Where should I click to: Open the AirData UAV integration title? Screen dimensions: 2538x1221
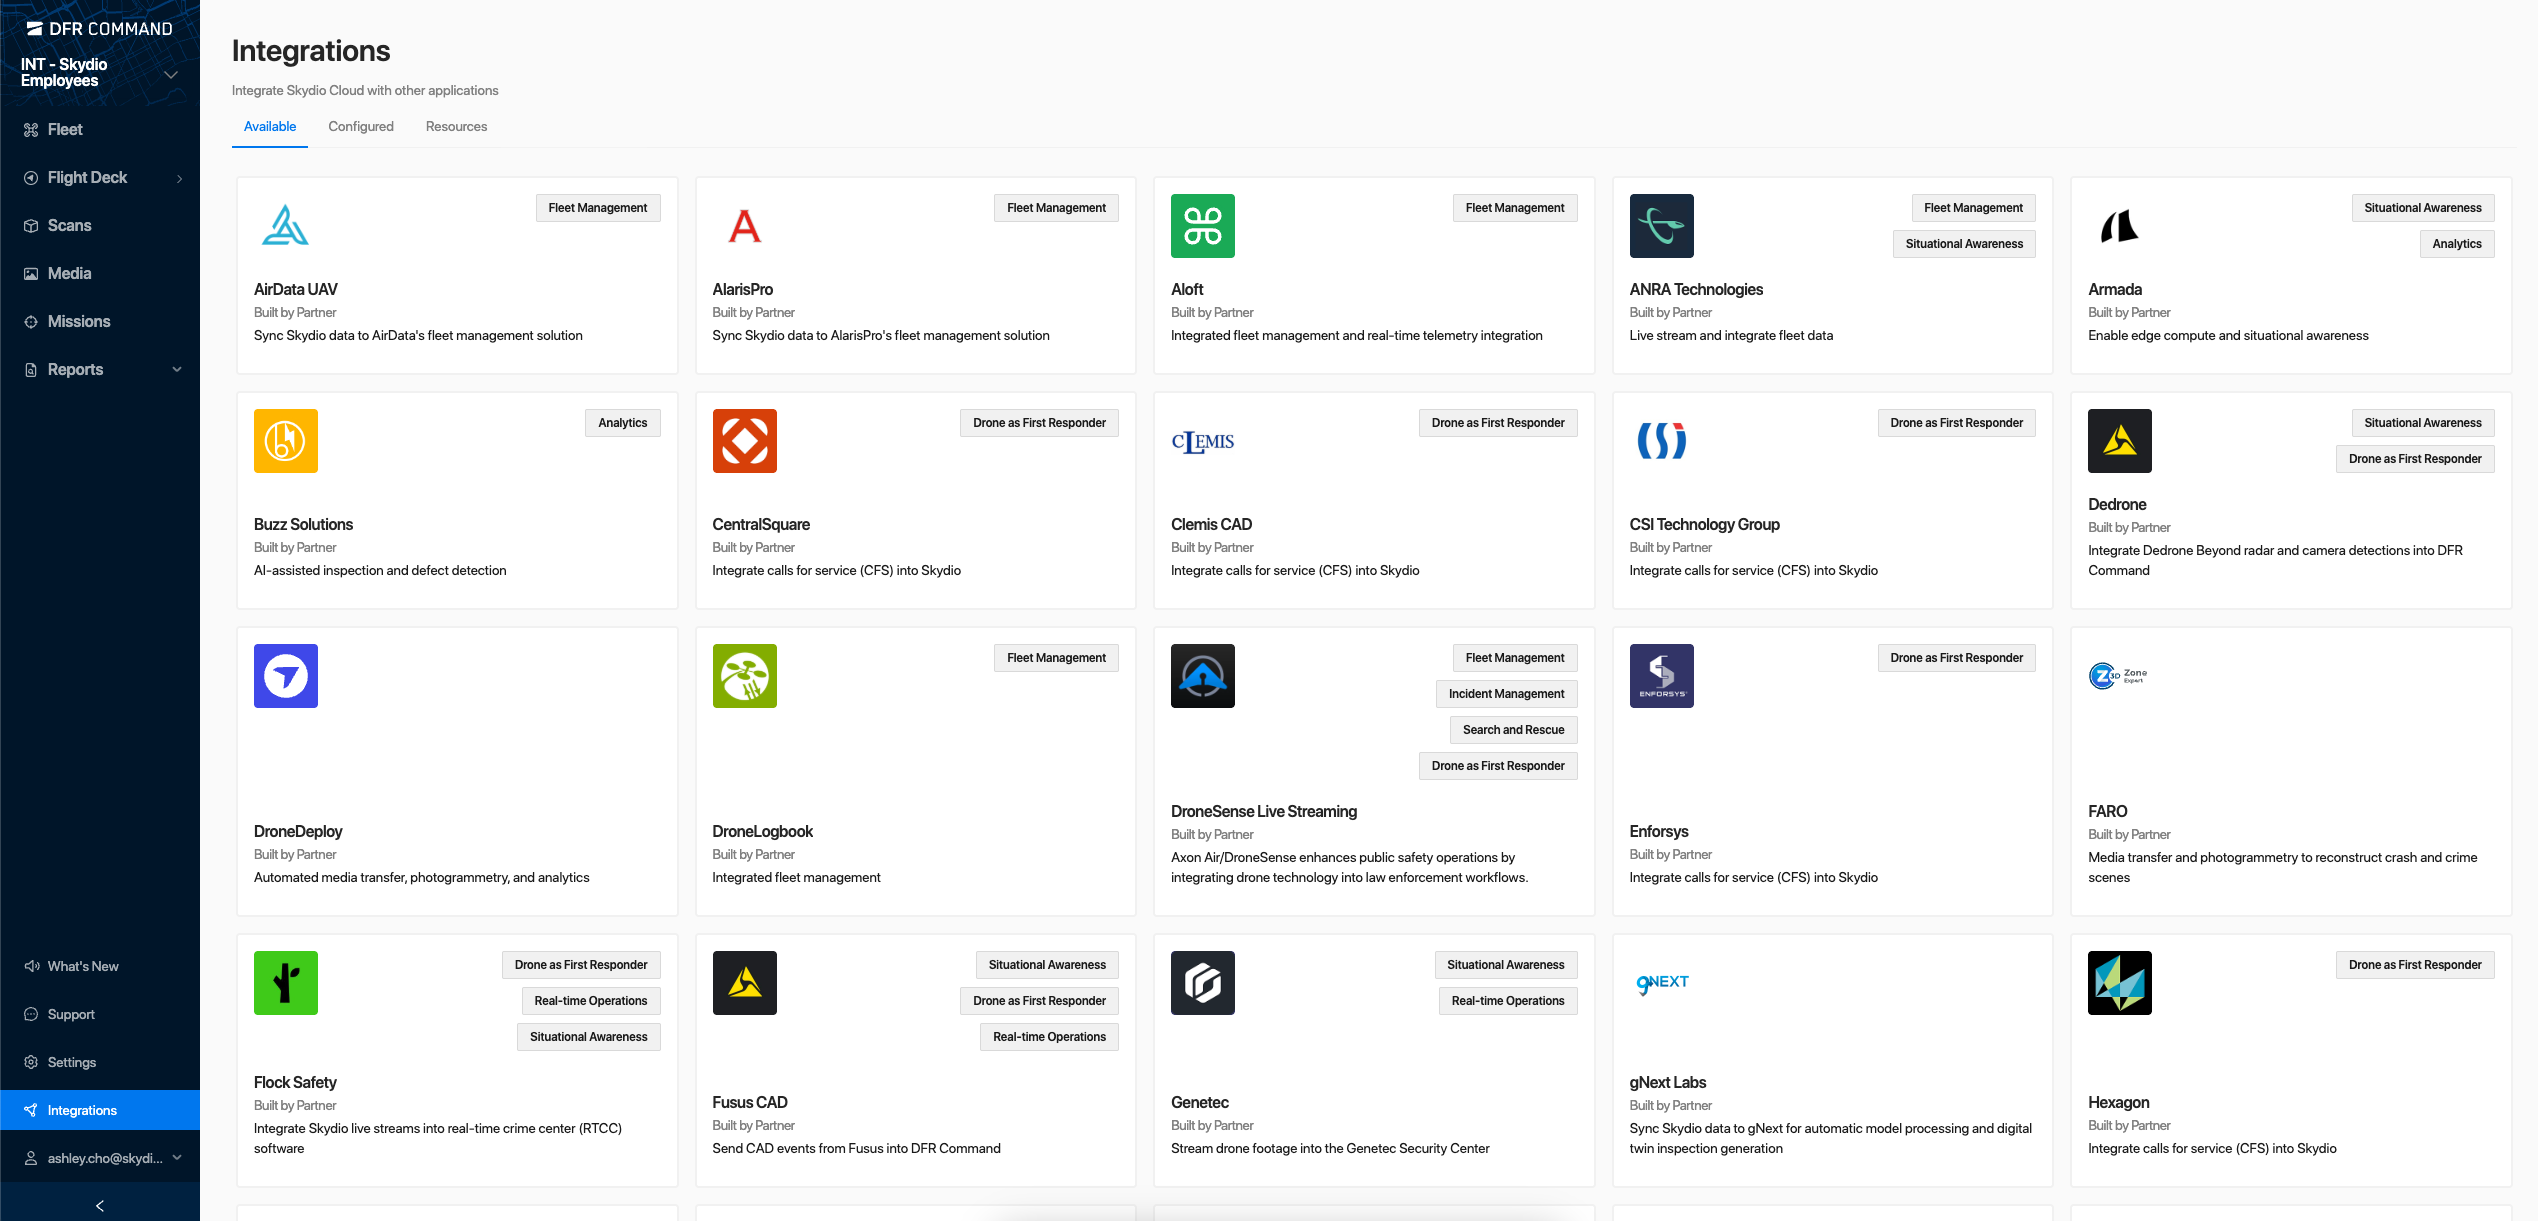(296, 290)
